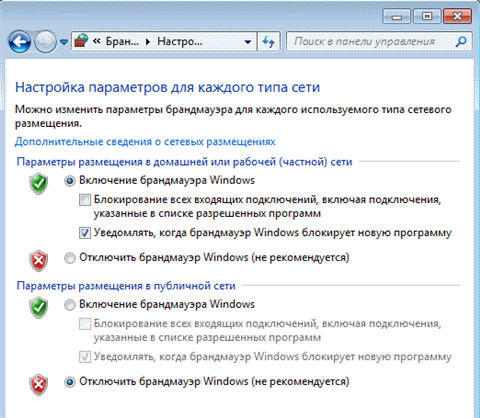The height and width of the screenshot is (418, 480).
Task: Click the firewall brick icon in address bar
Action: pos(81,41)
